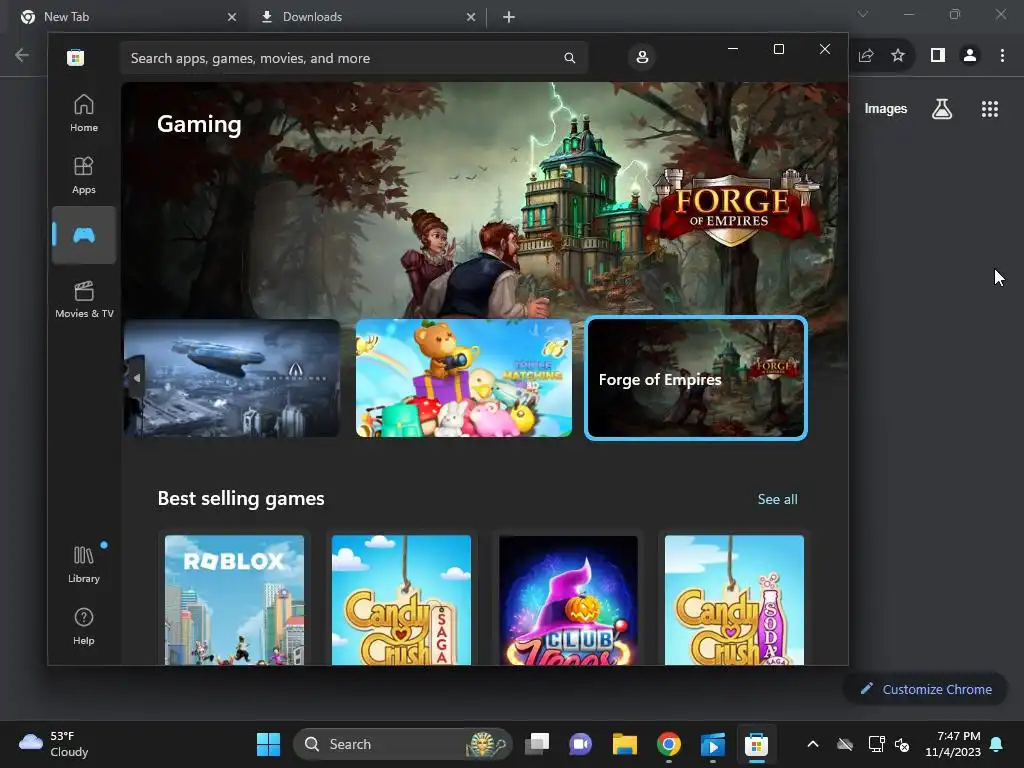The width and height of the screenshot is (1024, 768).
Task: Click the muted volume tray icon
Action: coord(903,744)
